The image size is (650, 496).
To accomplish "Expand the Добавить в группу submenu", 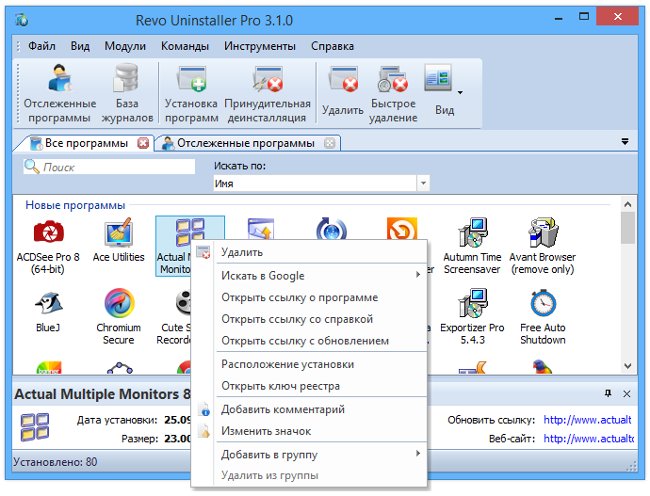I will pos(309,455).
